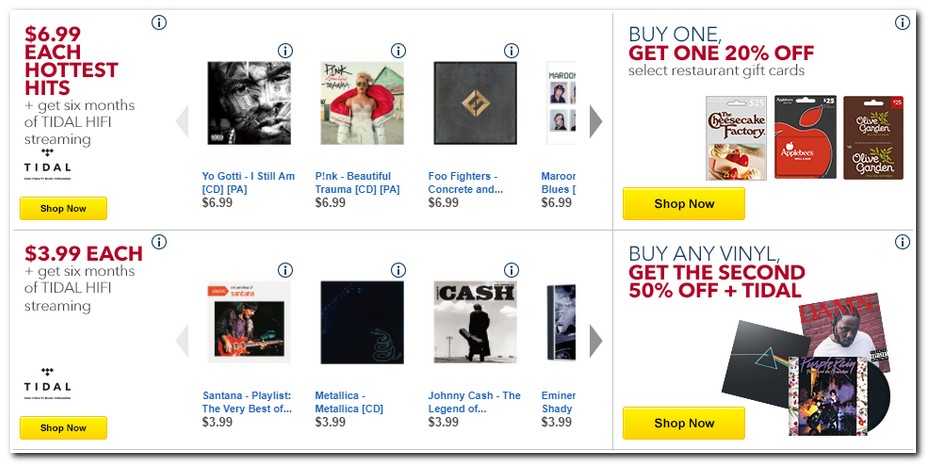Click Shop Now for vinyl offer
This screenshot has width=927, height=464.
click(x=684, y=423)
